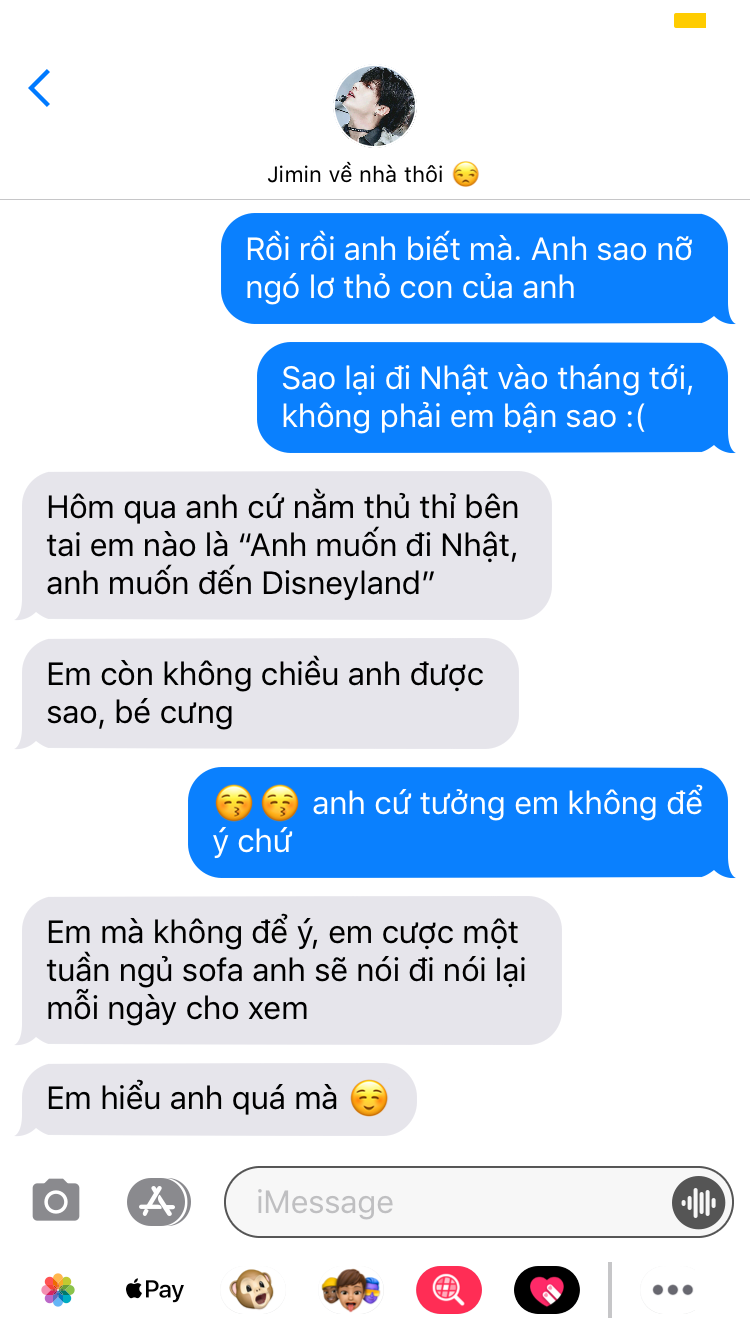Select the monkey Animoji icon
Image resolution: width=750 pixels, height=1334 pixels.
[251, 1290]
